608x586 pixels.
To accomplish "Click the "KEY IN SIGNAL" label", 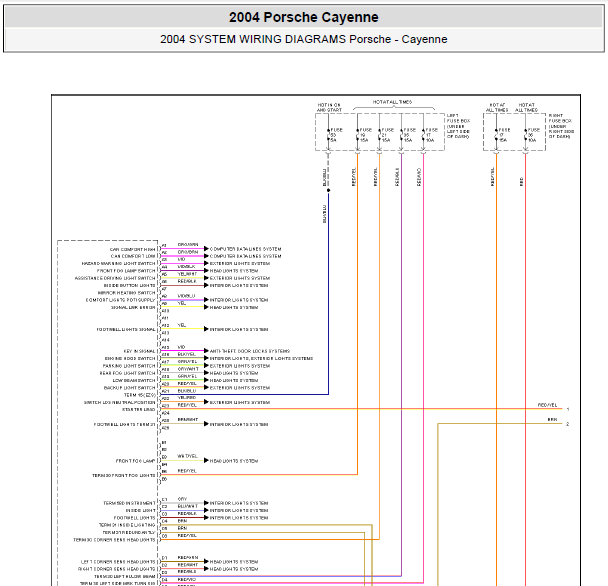I will point(139,351).
